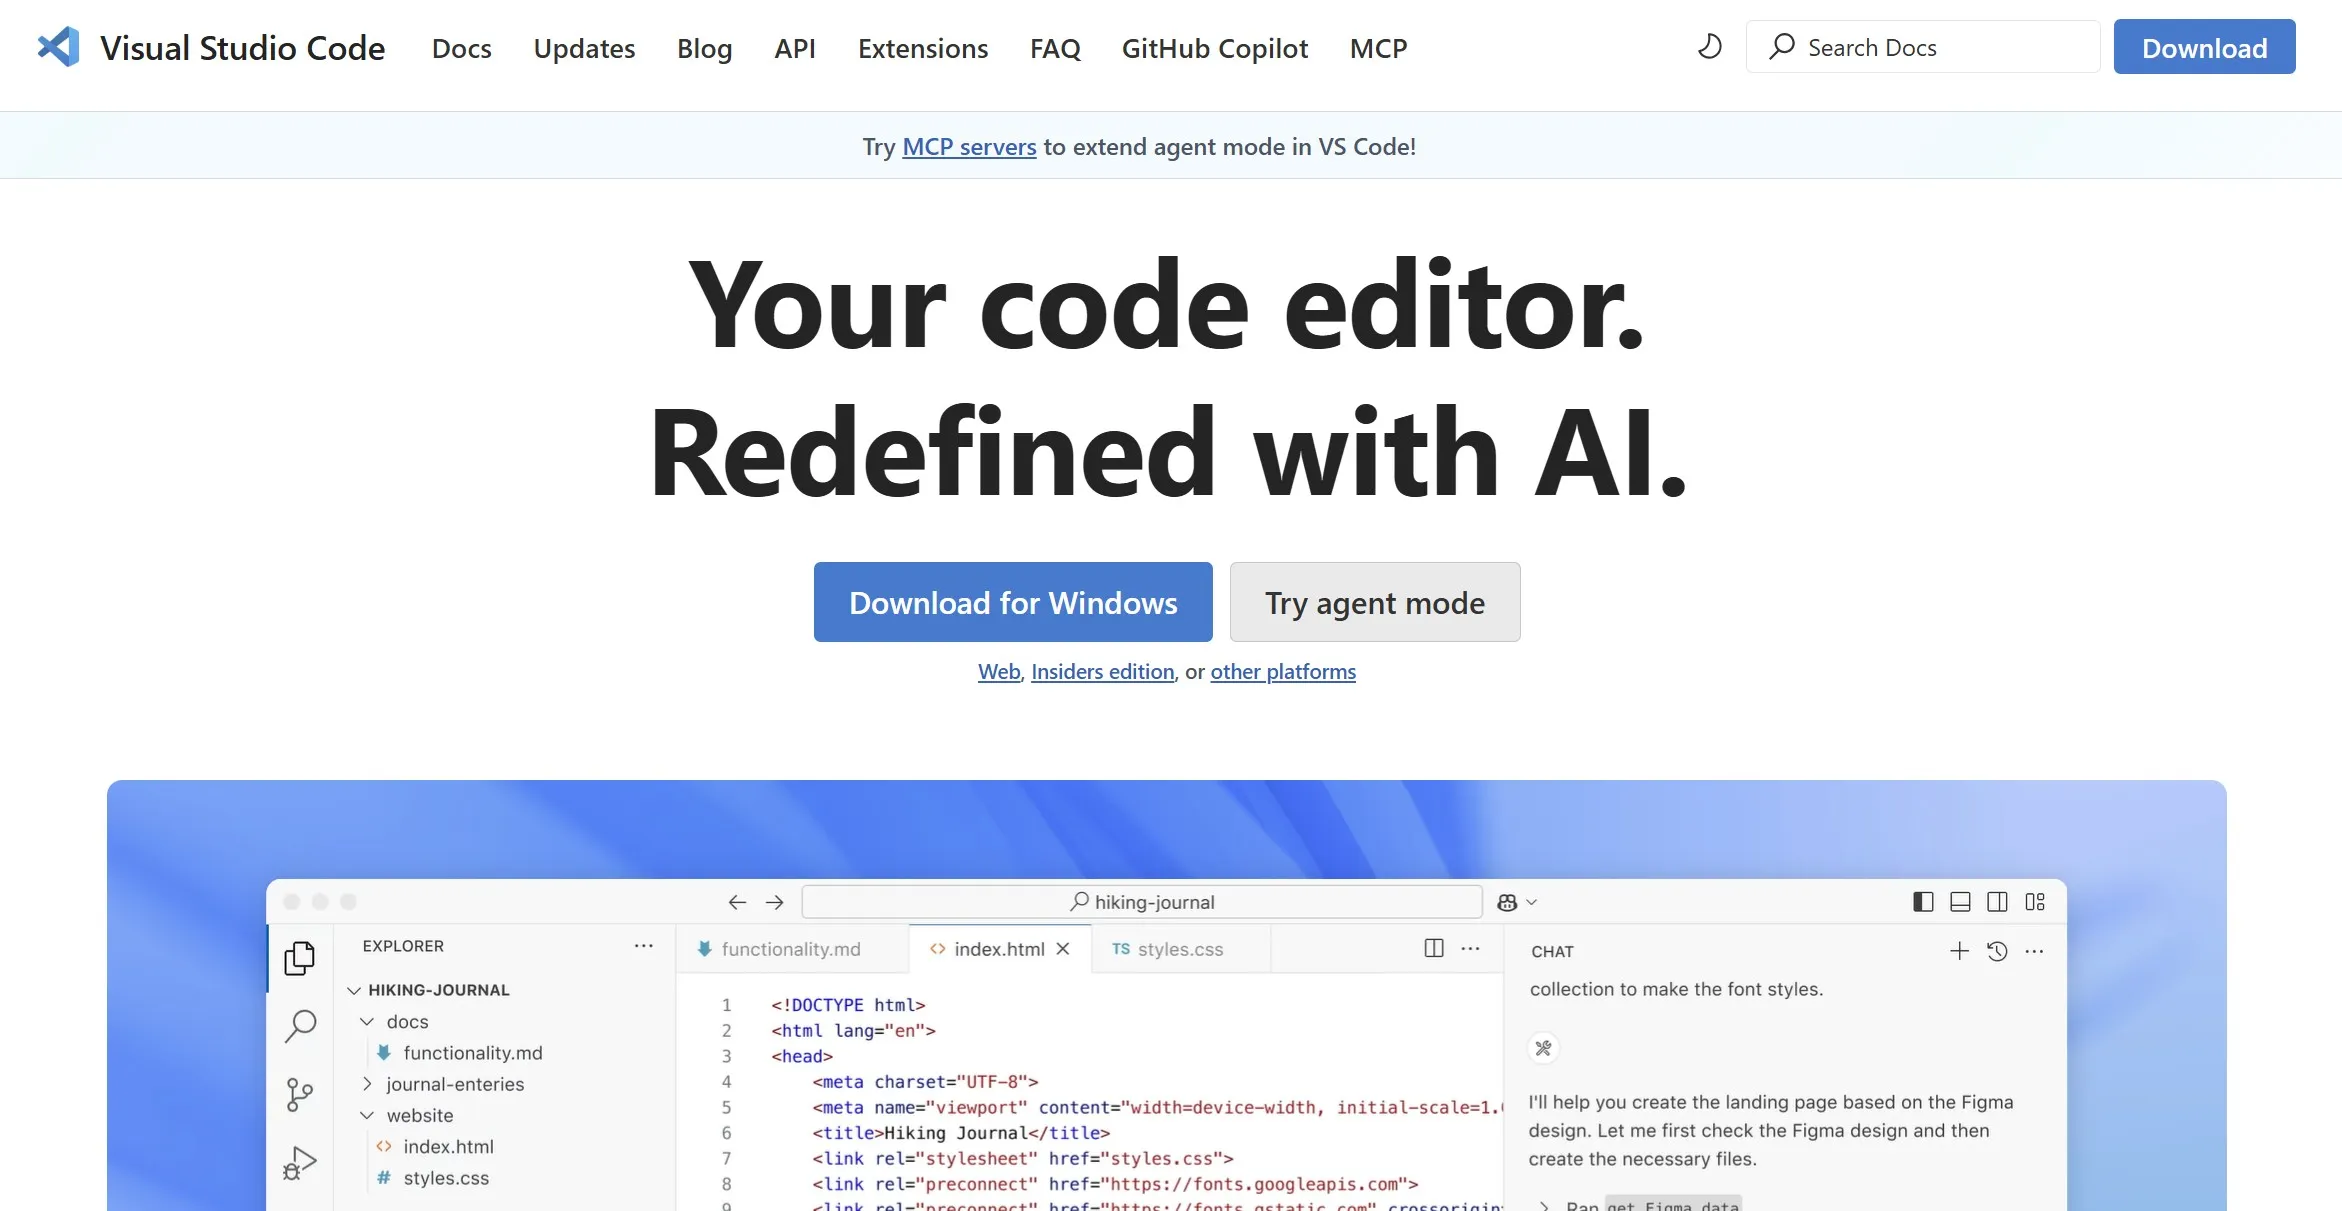
Task: Click the Search magnifier in activity bar
Action: [300, 1025]
